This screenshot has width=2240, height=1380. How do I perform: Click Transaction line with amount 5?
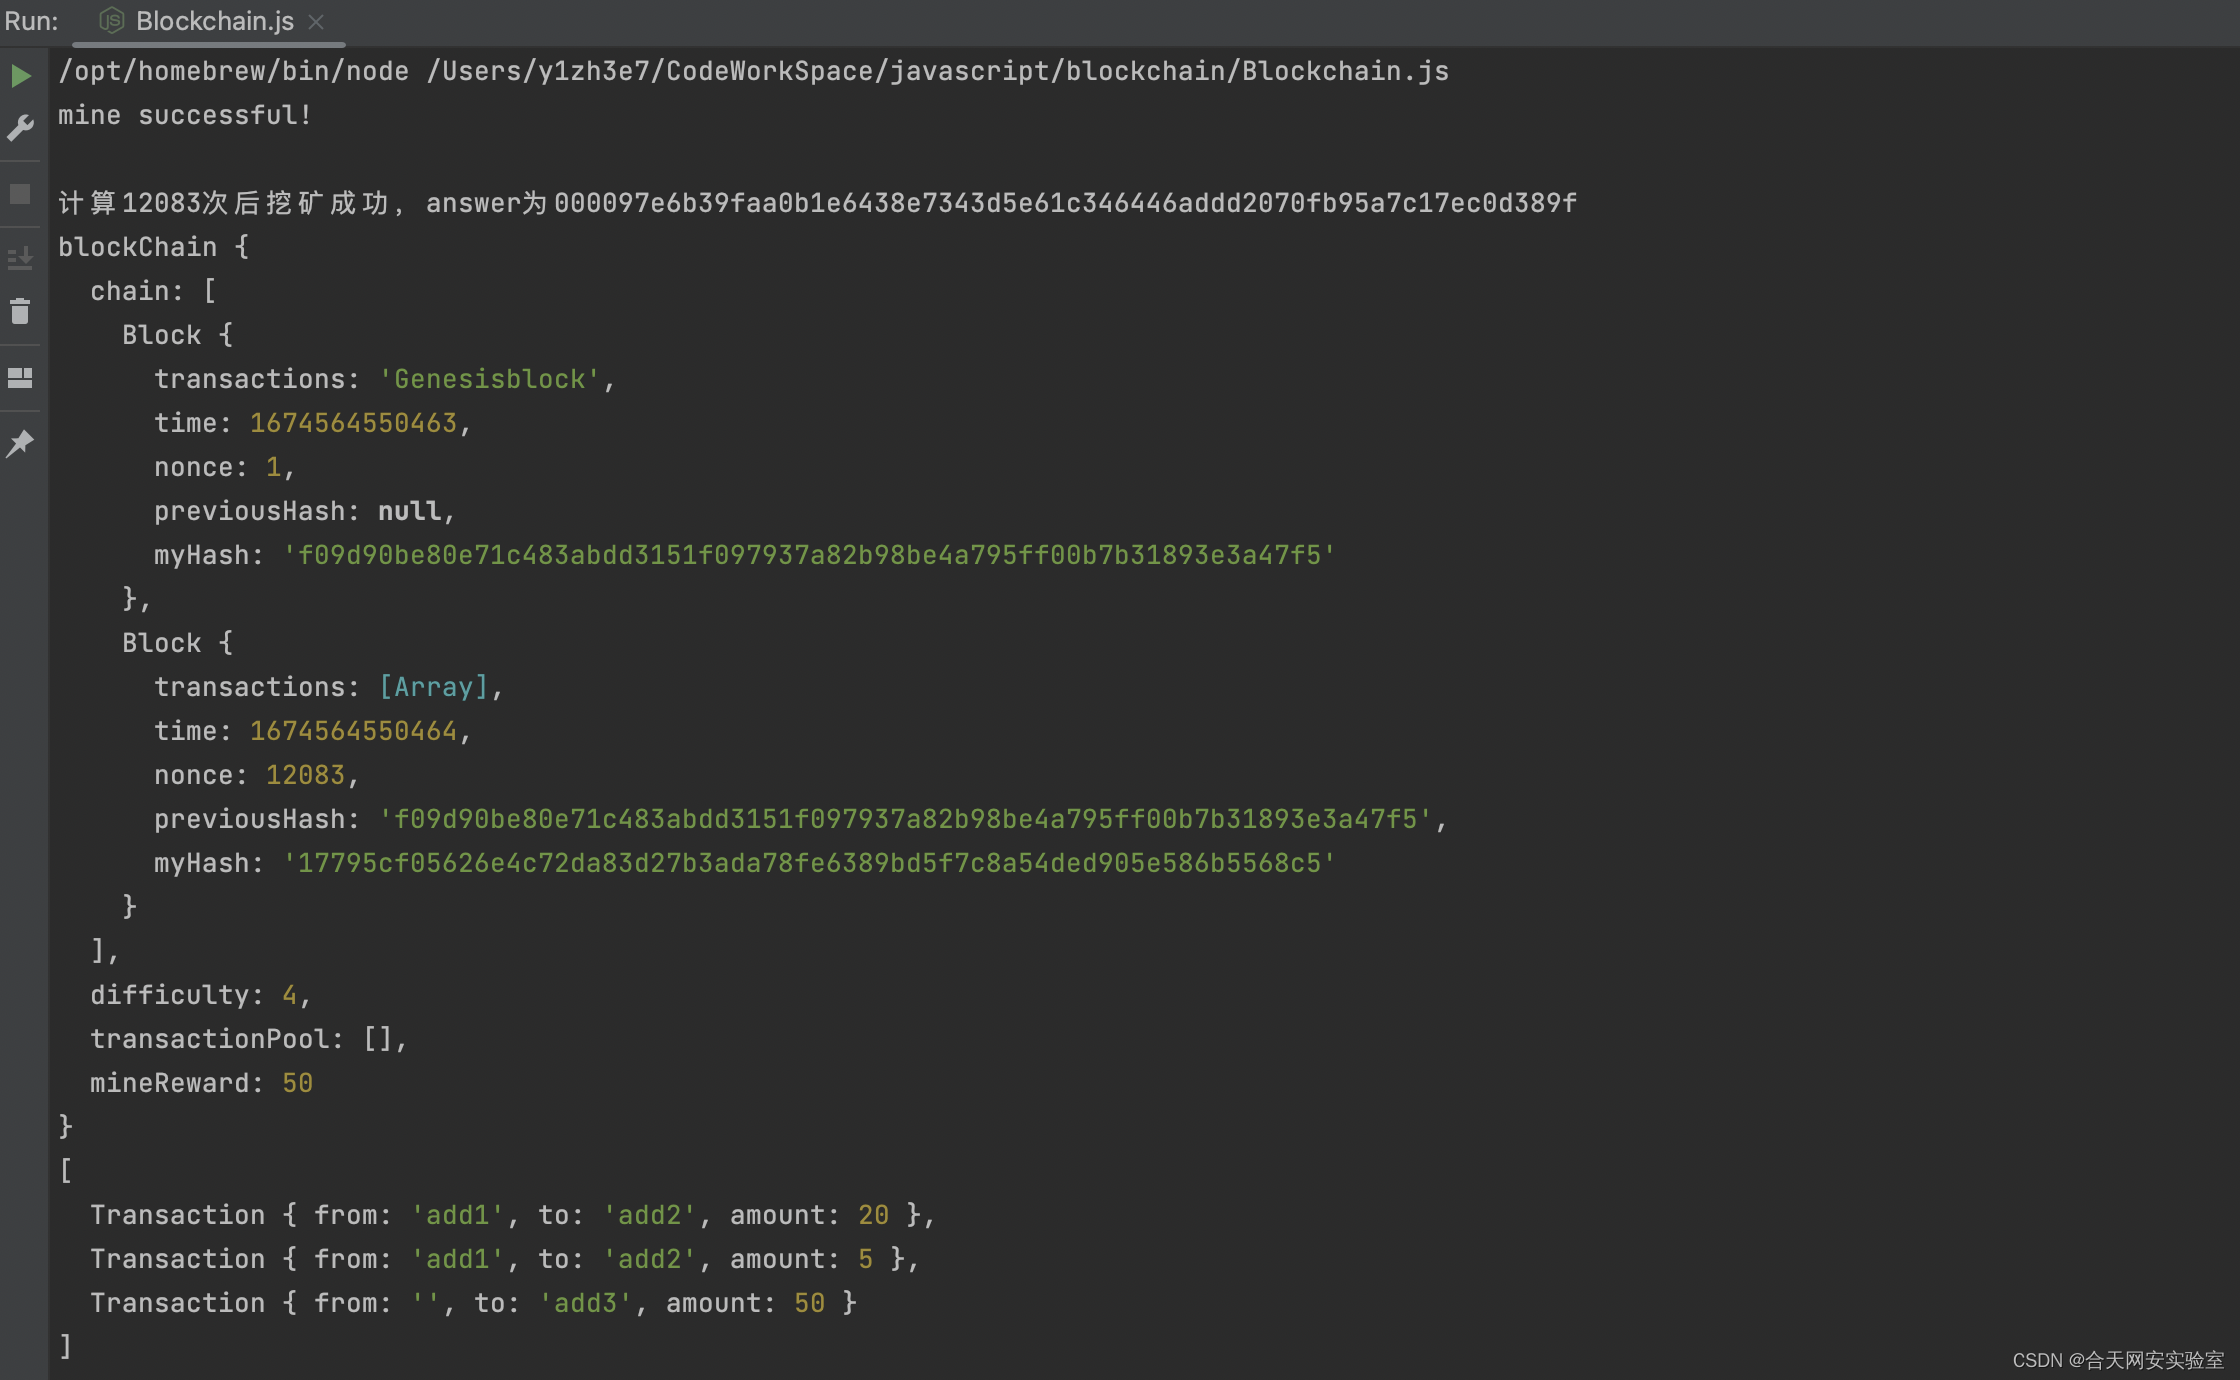[x=505, y=1259]
